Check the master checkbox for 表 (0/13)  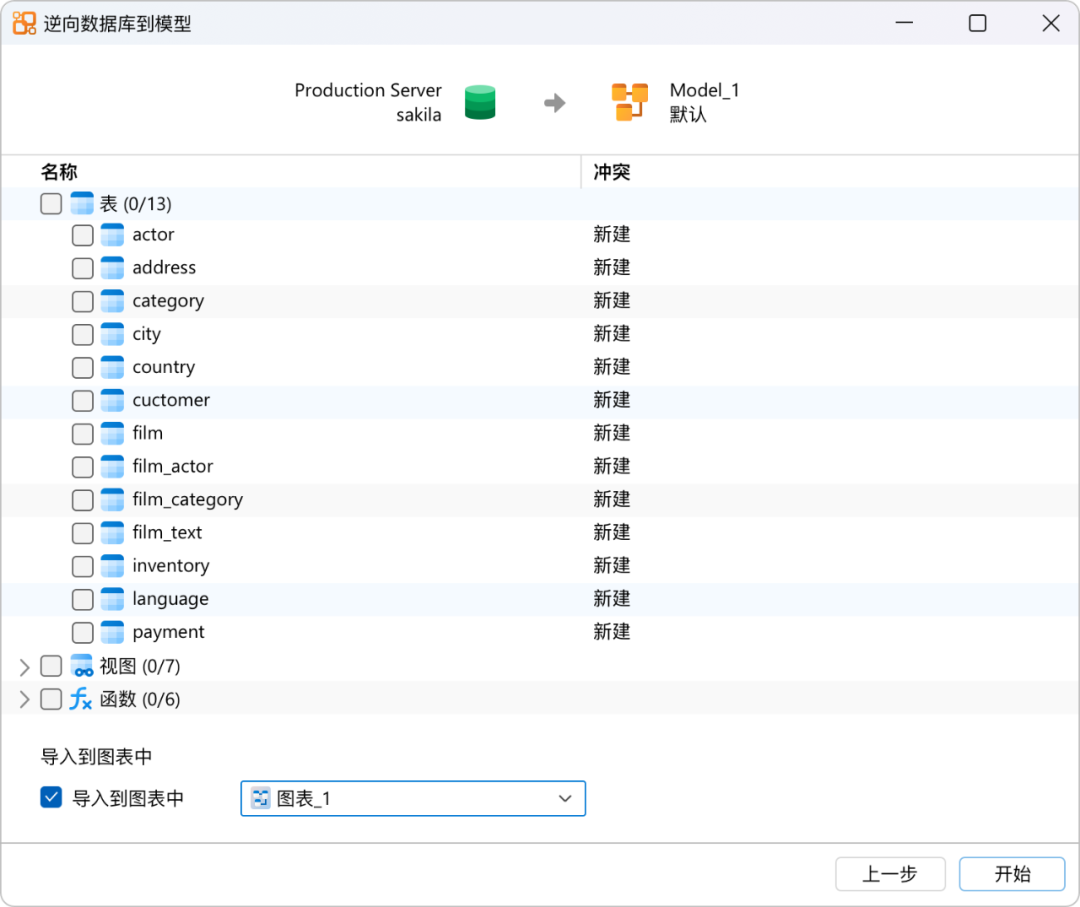pos(51,203)
